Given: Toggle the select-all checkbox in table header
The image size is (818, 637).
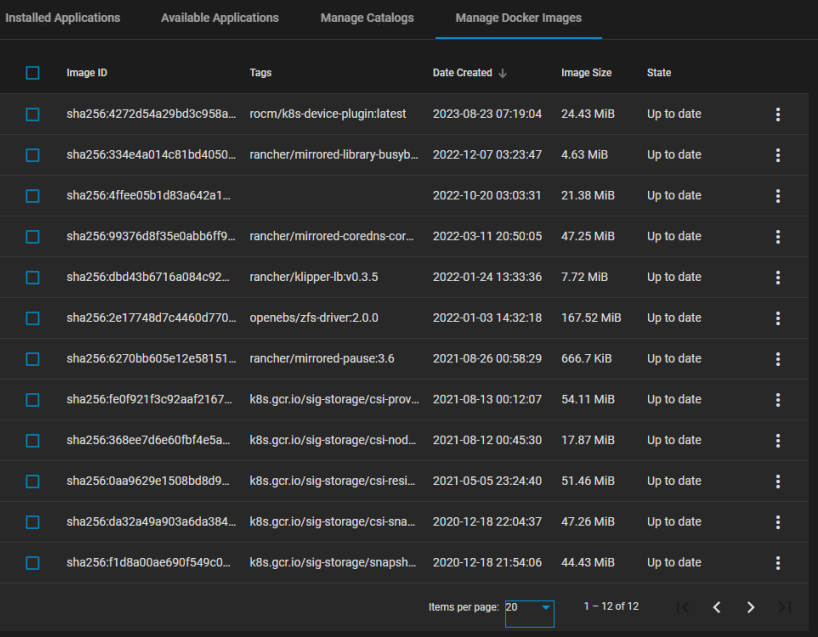Looking at the screenshot, I should coord(33,73).
